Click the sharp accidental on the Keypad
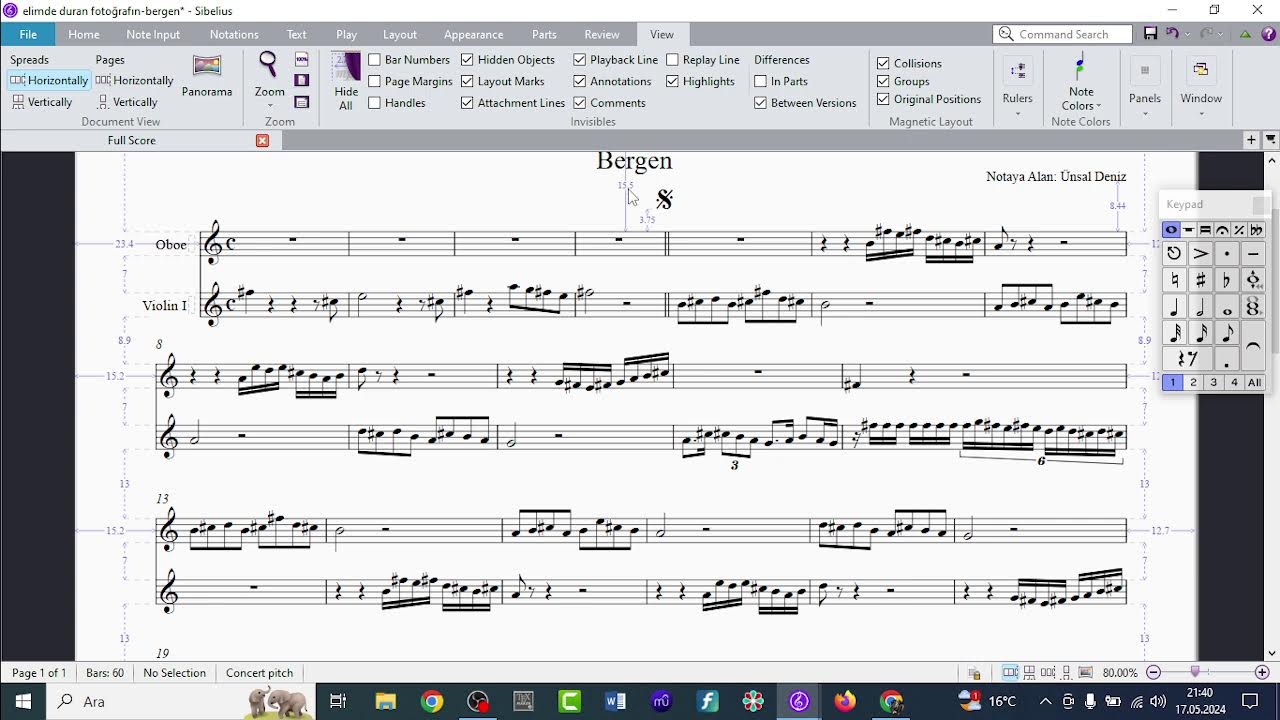 click(x=1200, y=280)
